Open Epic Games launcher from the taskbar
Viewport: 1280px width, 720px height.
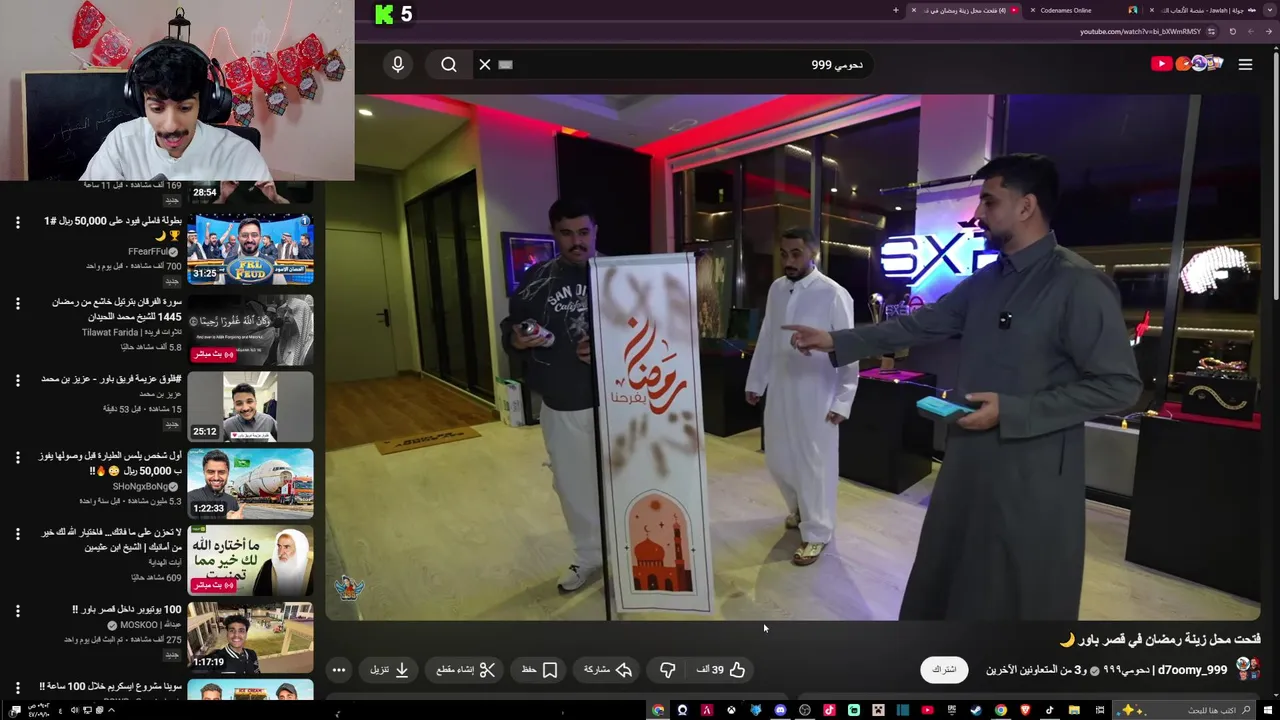coord(951,710)
